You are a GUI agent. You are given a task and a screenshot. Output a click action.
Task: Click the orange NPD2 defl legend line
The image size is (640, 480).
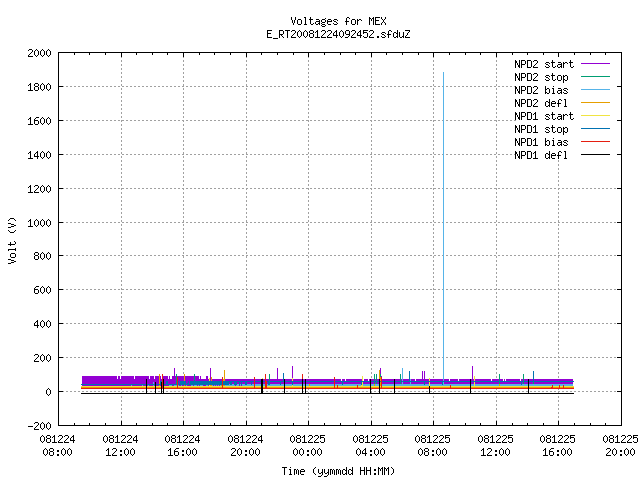(x=595, y=103)
